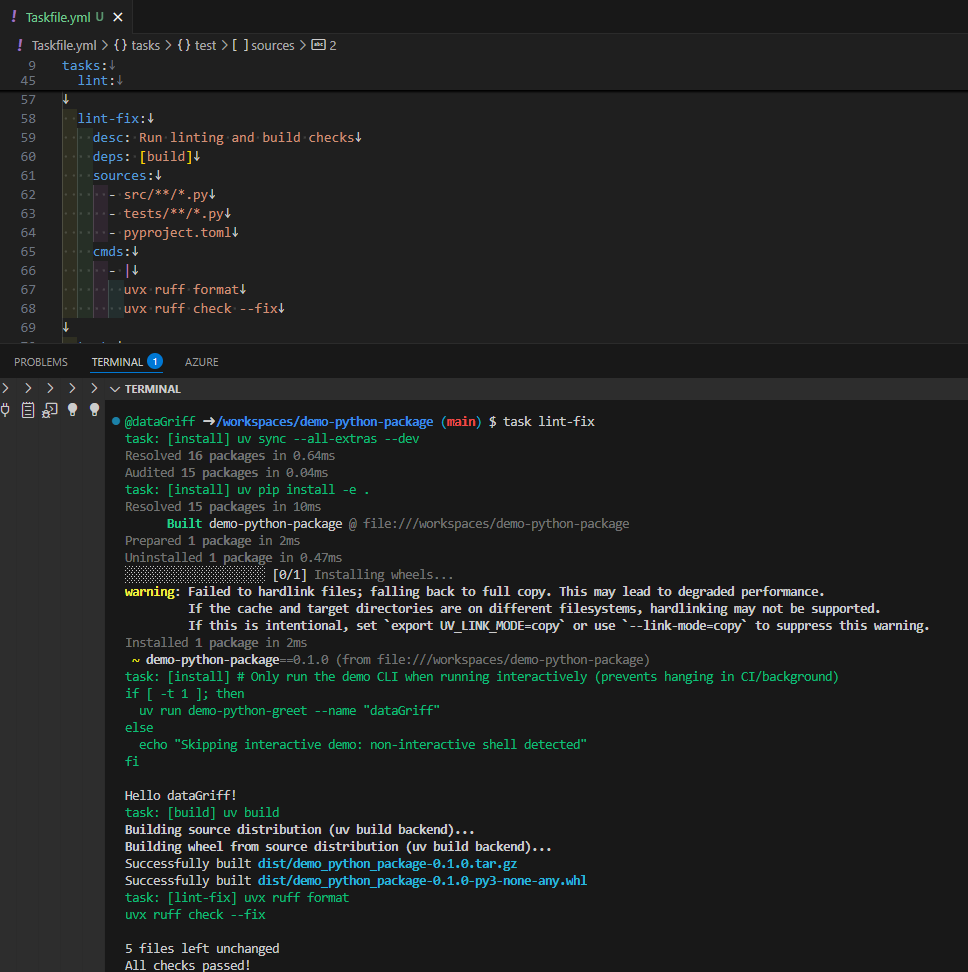
Task: Click the yellow 'warning:' label in terminal output
Action: [x=152, y=592]
